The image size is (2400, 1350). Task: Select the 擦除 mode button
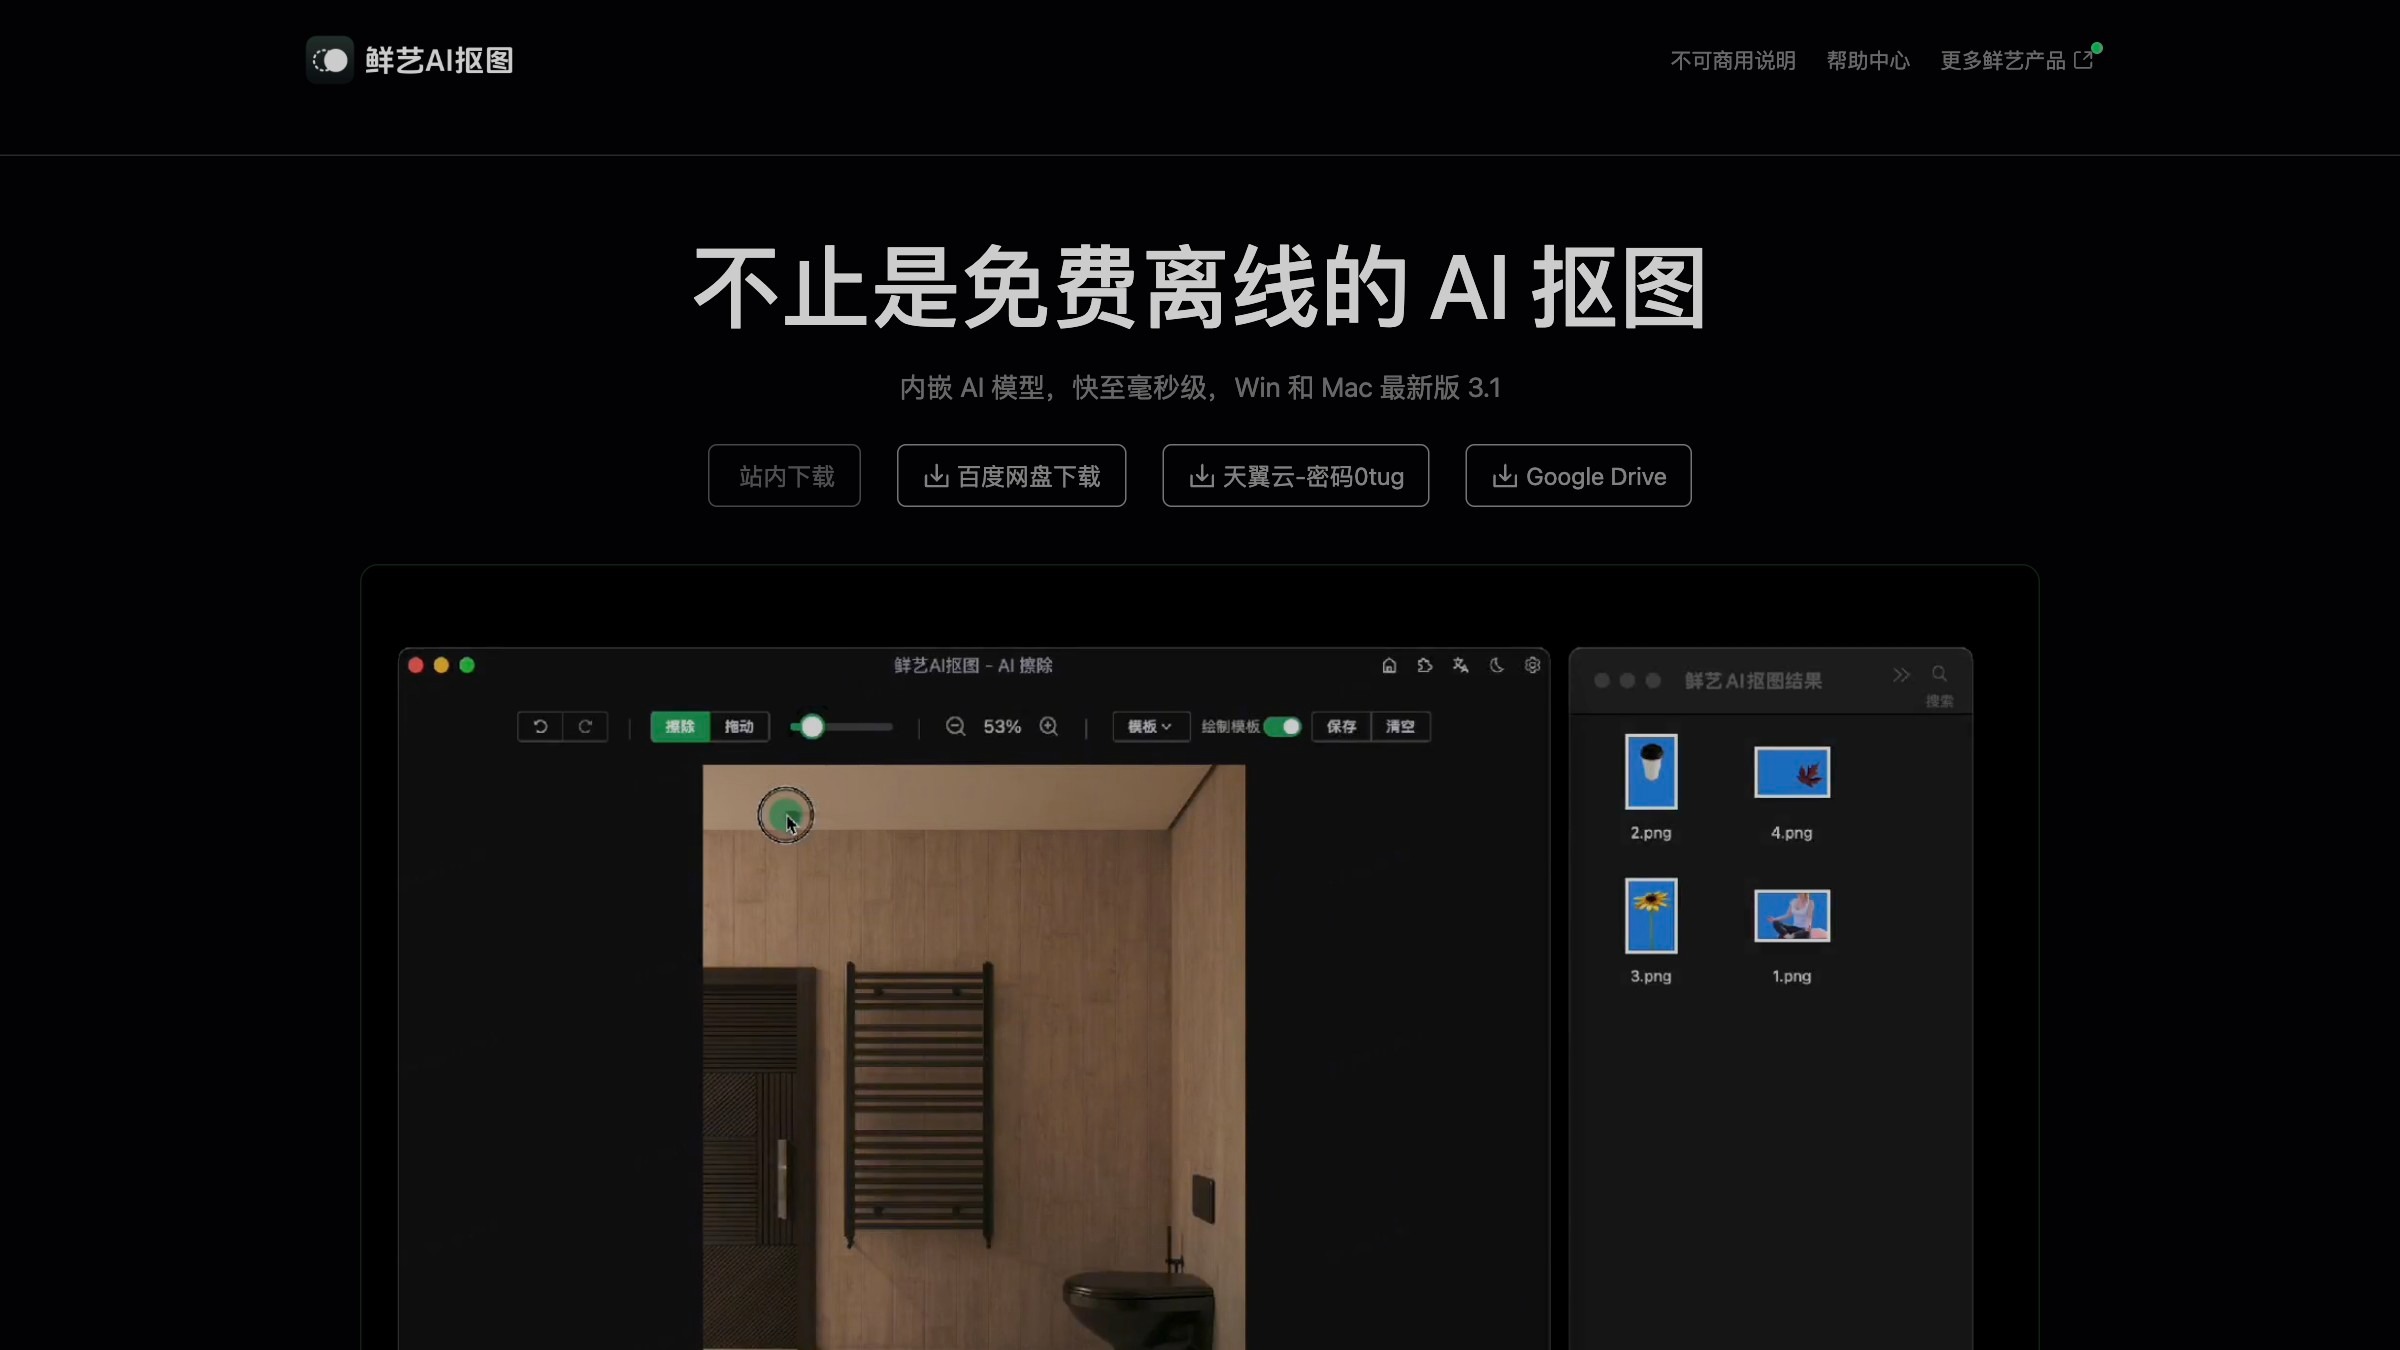(x=681, y=726)
